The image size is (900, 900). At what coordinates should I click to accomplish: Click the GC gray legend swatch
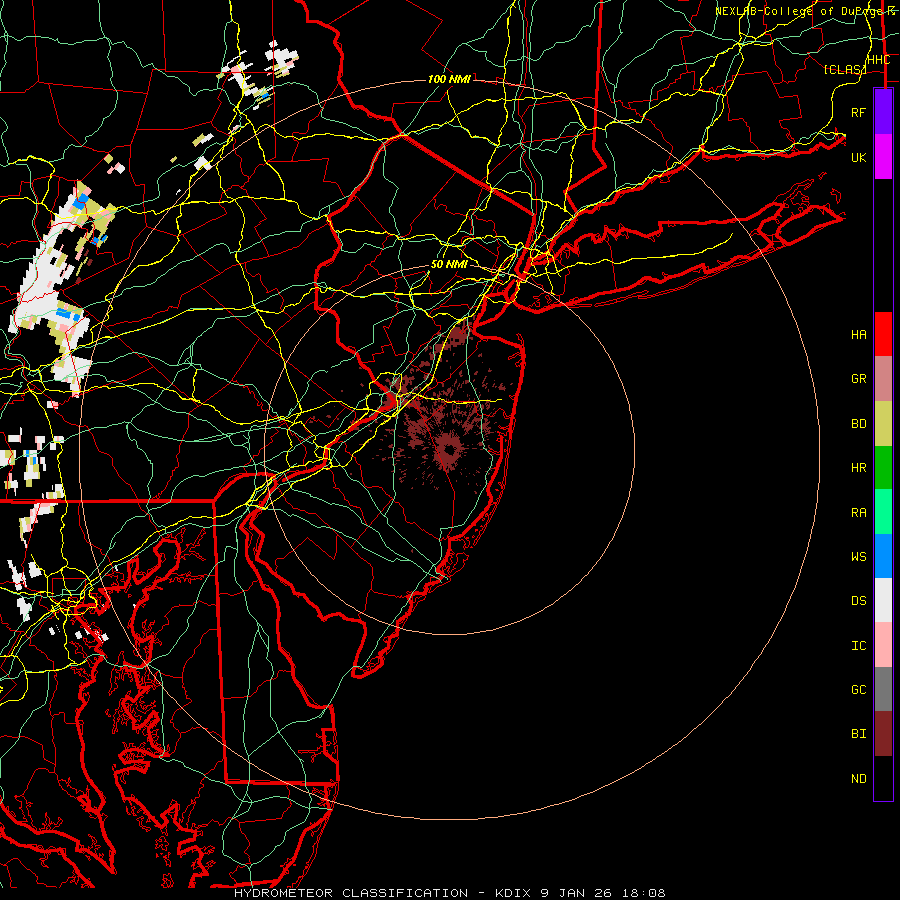pyautogui.click(x=883, y=689)
